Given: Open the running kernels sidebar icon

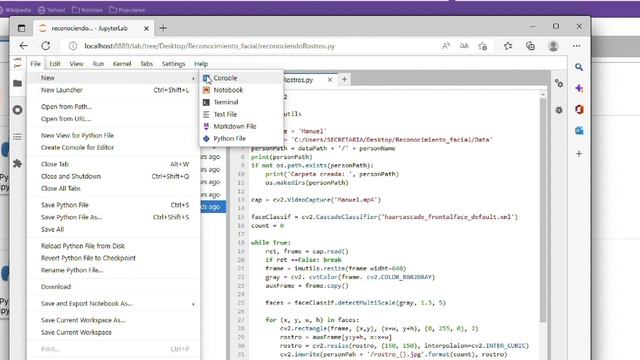Looking at the screenshot, I should (18, 110).
